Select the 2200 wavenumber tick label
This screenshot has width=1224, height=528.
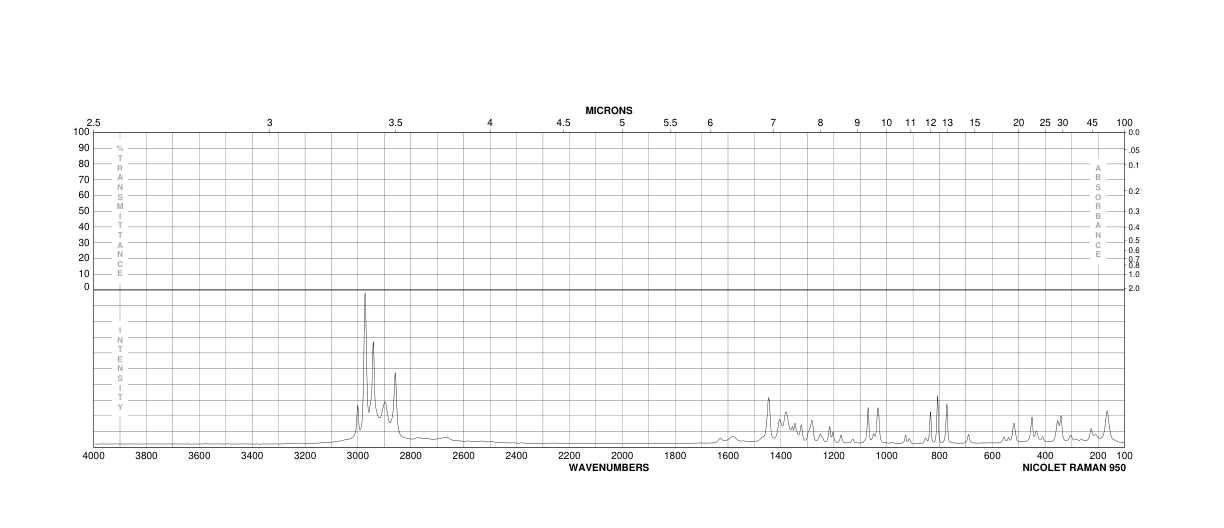point(569,456)
